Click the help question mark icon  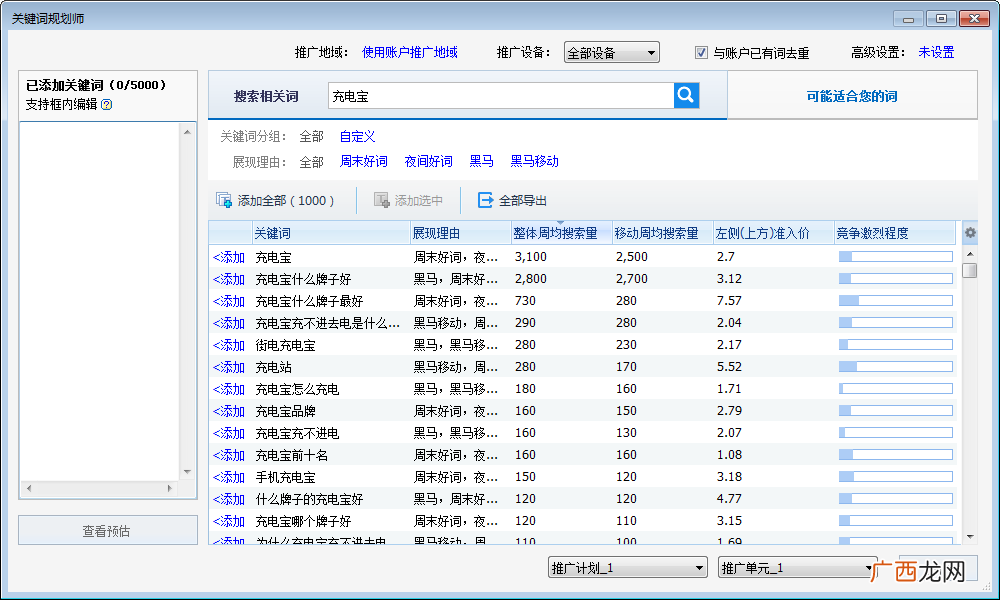(x=107, y=105)
